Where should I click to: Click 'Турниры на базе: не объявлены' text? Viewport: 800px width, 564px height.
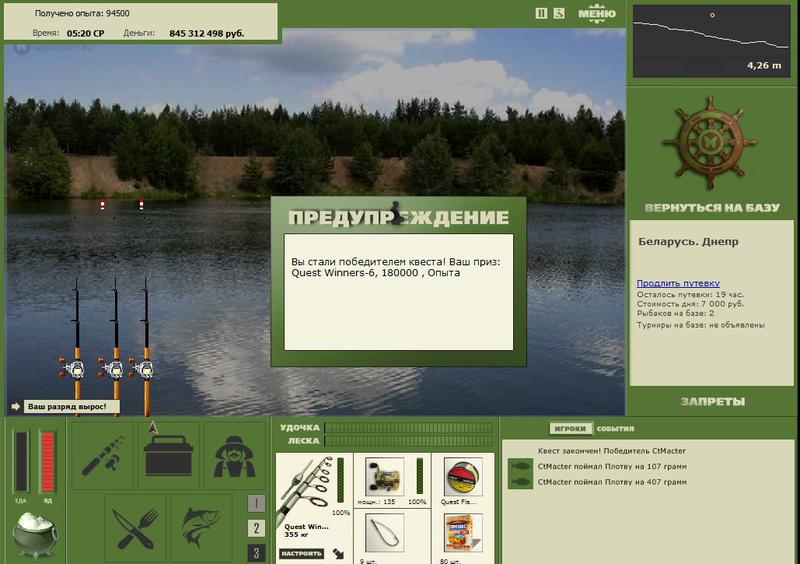click(701, 325)
